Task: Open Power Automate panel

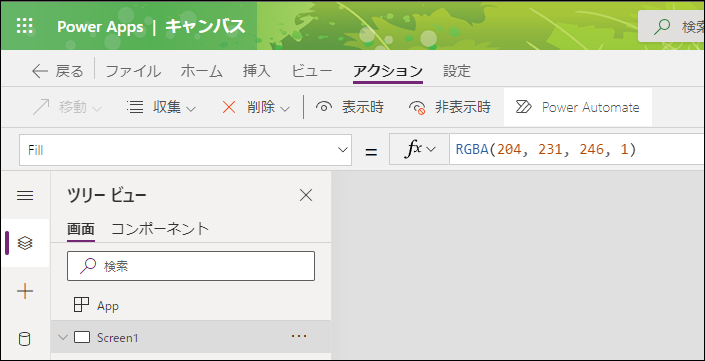Action: tap(577, 107)
